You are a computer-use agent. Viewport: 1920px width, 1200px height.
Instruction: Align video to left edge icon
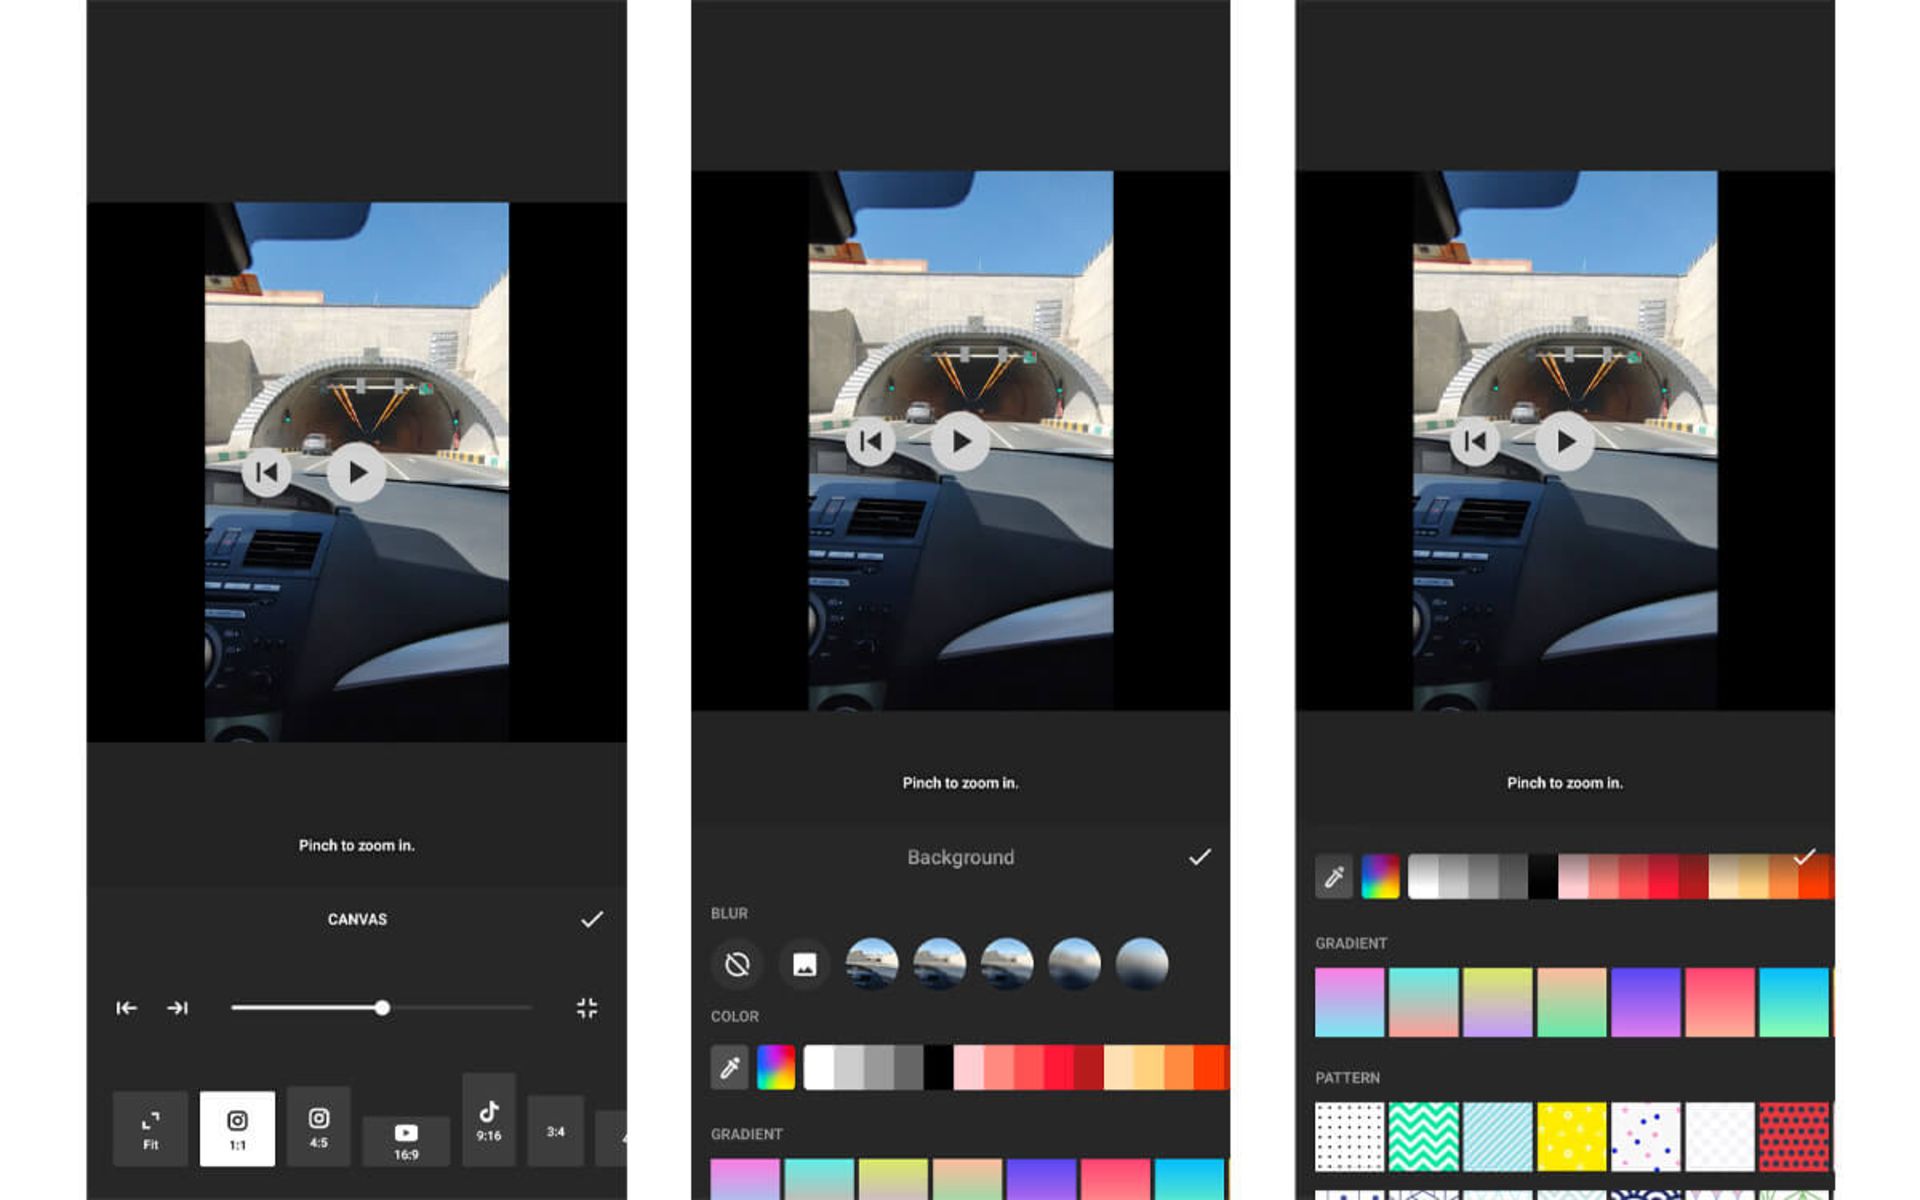126,1008
